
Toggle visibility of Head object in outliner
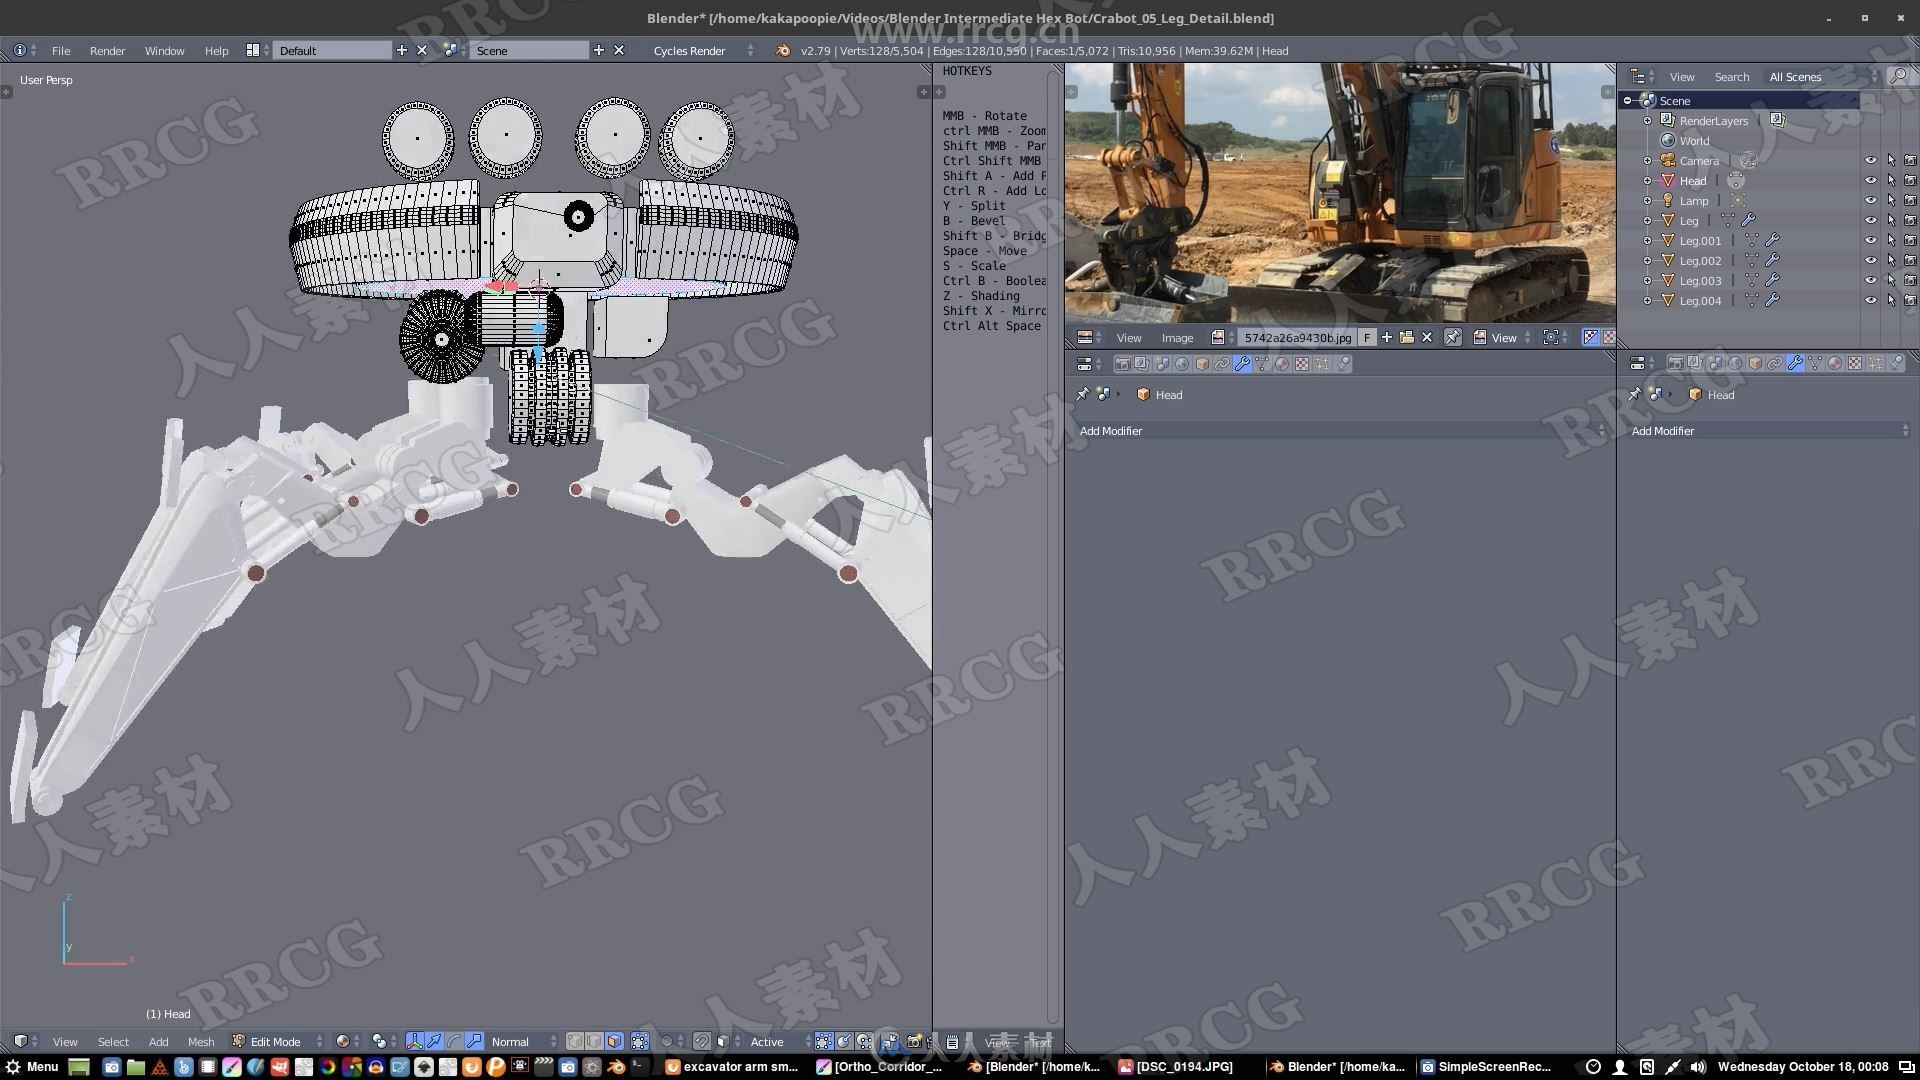(1871, 179)
